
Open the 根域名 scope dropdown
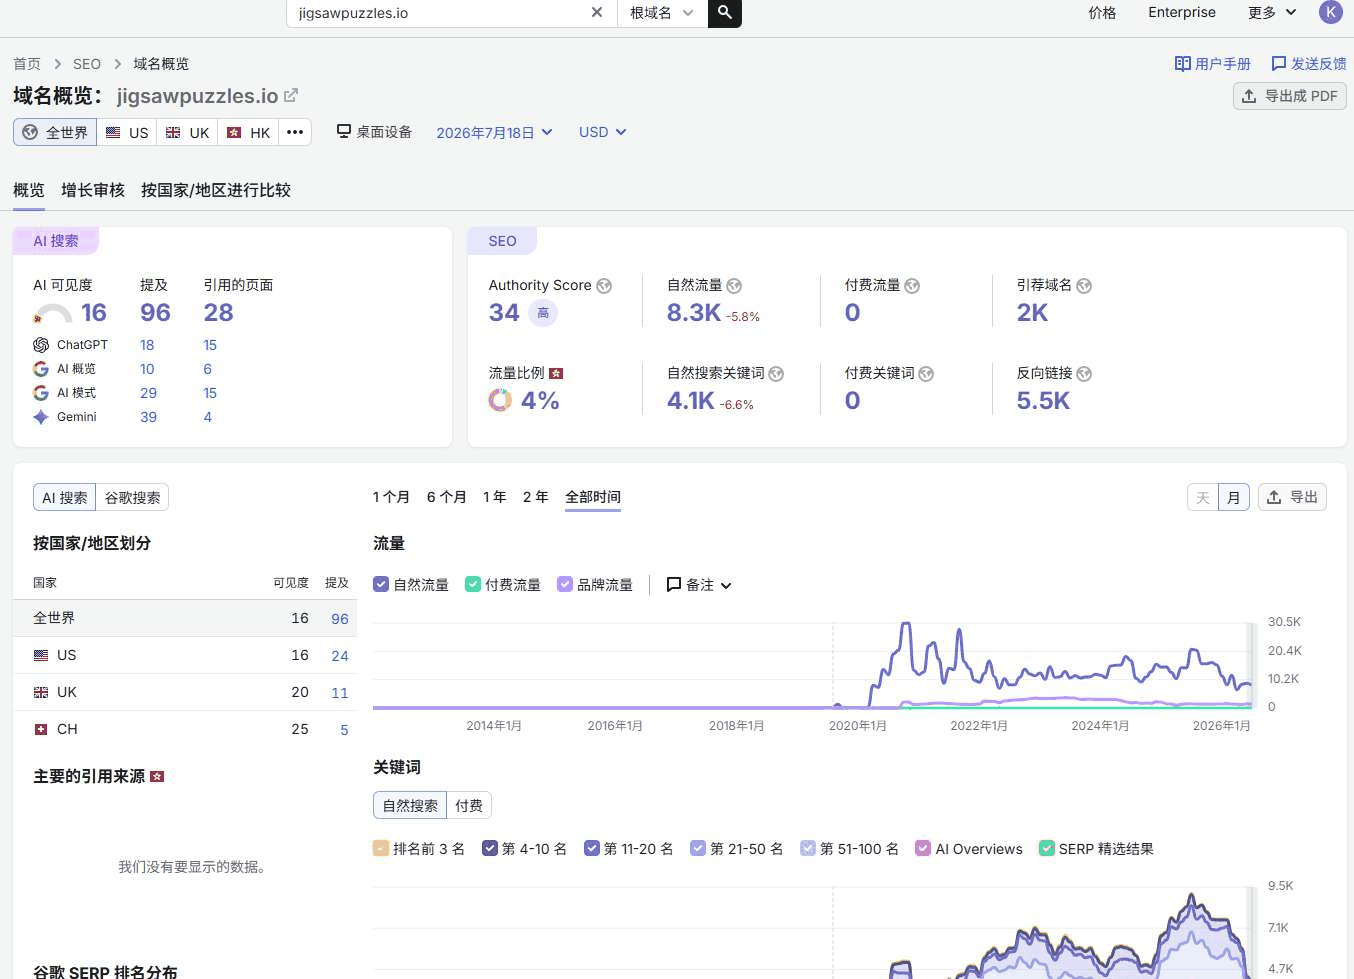[662, 13]
